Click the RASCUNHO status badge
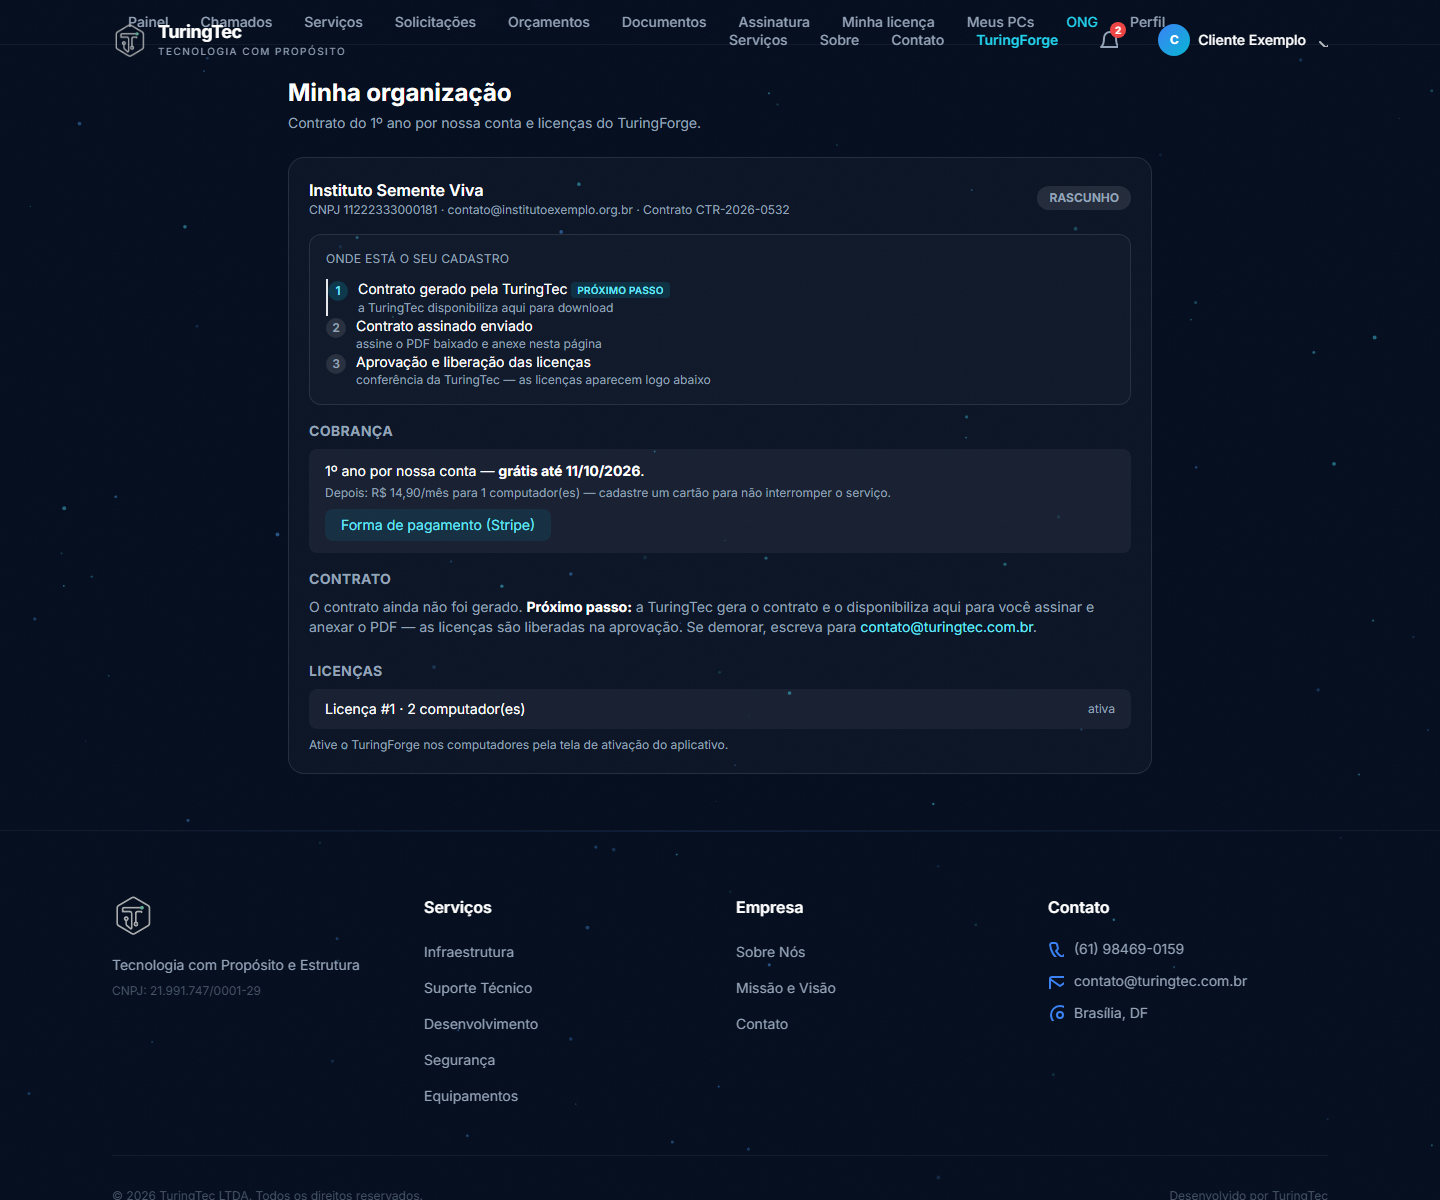 pyautogui.click(x=1084, y=198)
